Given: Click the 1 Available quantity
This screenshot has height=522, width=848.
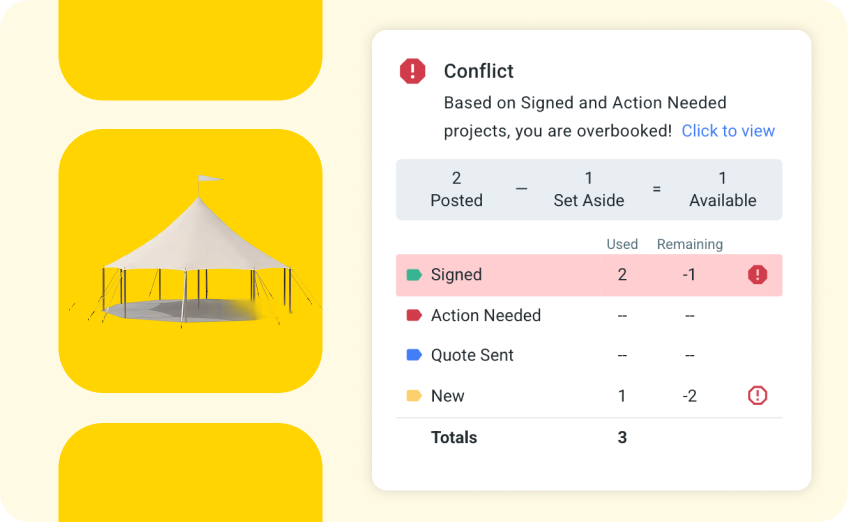Looking at the screenshot, I should click(x=722, y=189).
